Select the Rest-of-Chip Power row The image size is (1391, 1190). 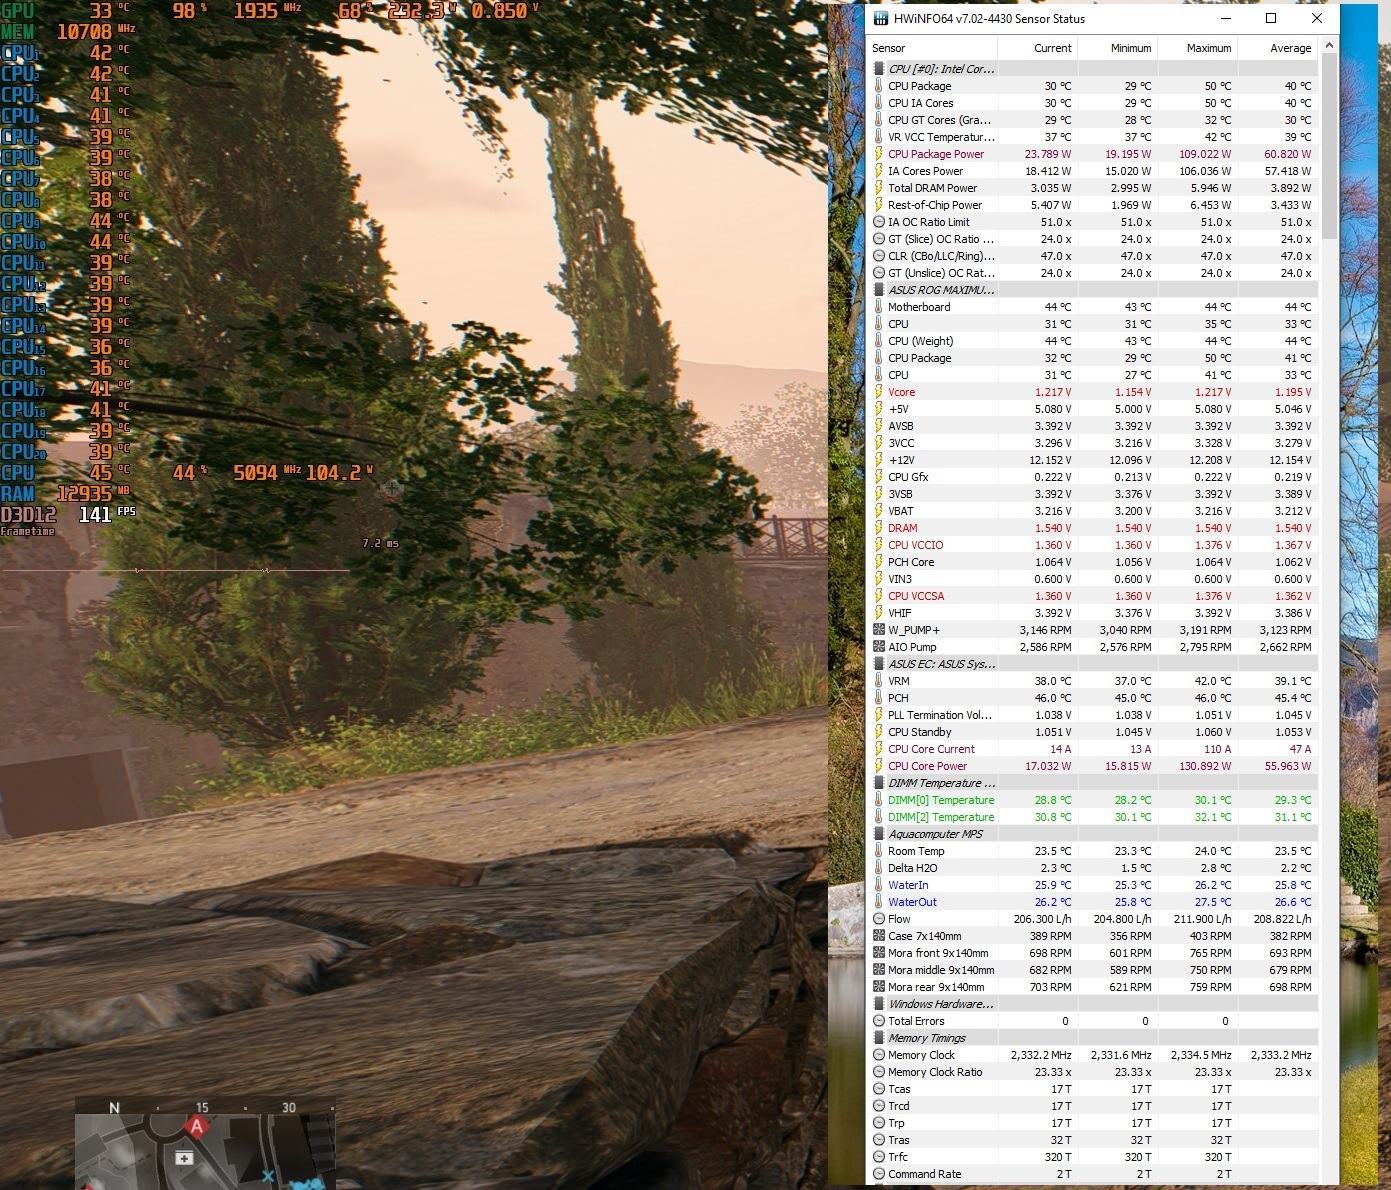(x=1093, y=205)
